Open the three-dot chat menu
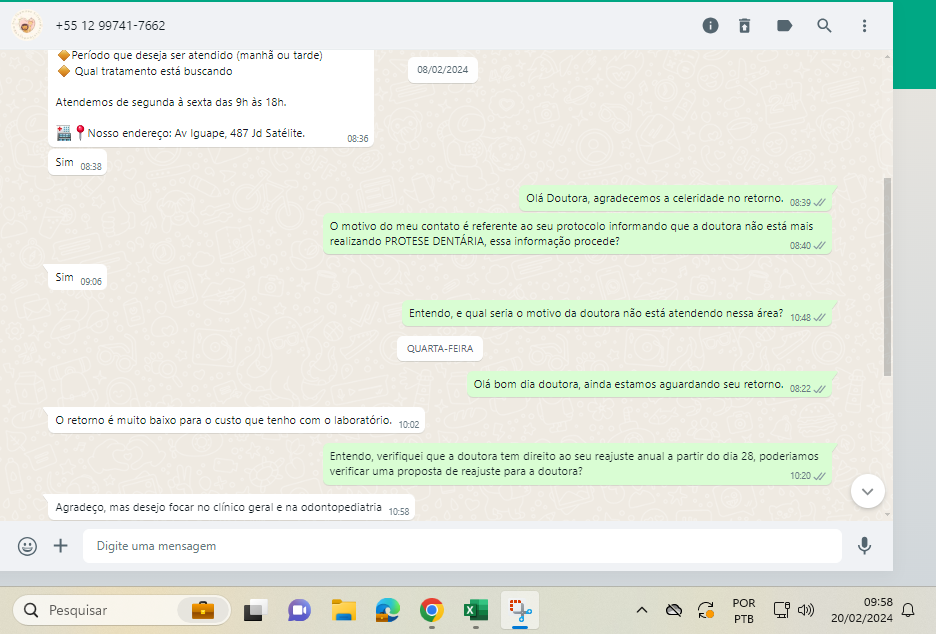This screenshot has height=634, width=936. [x=864, y=26]
